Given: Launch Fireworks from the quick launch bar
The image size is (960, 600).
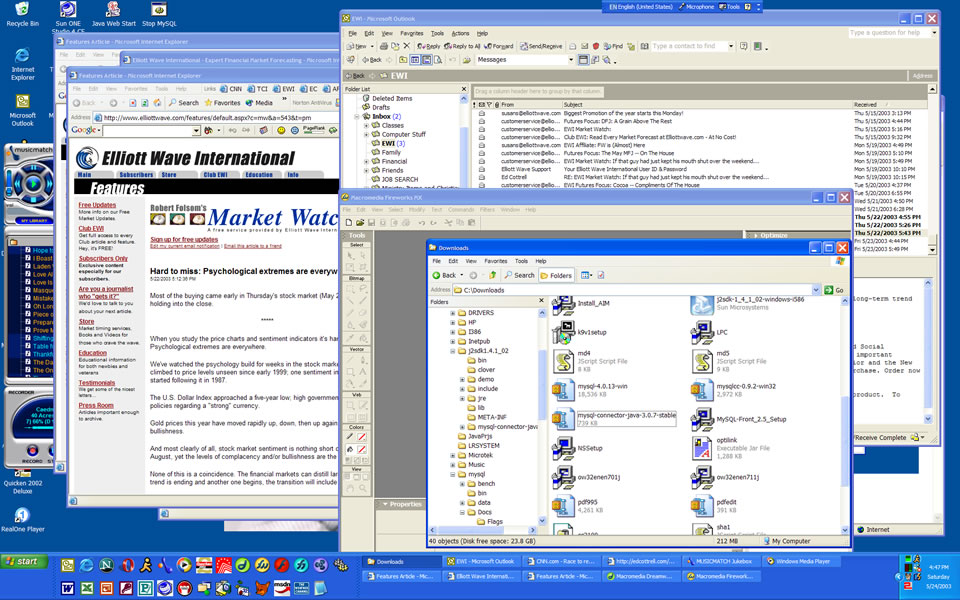Looking at the screenshot, I should coord(263,564).
